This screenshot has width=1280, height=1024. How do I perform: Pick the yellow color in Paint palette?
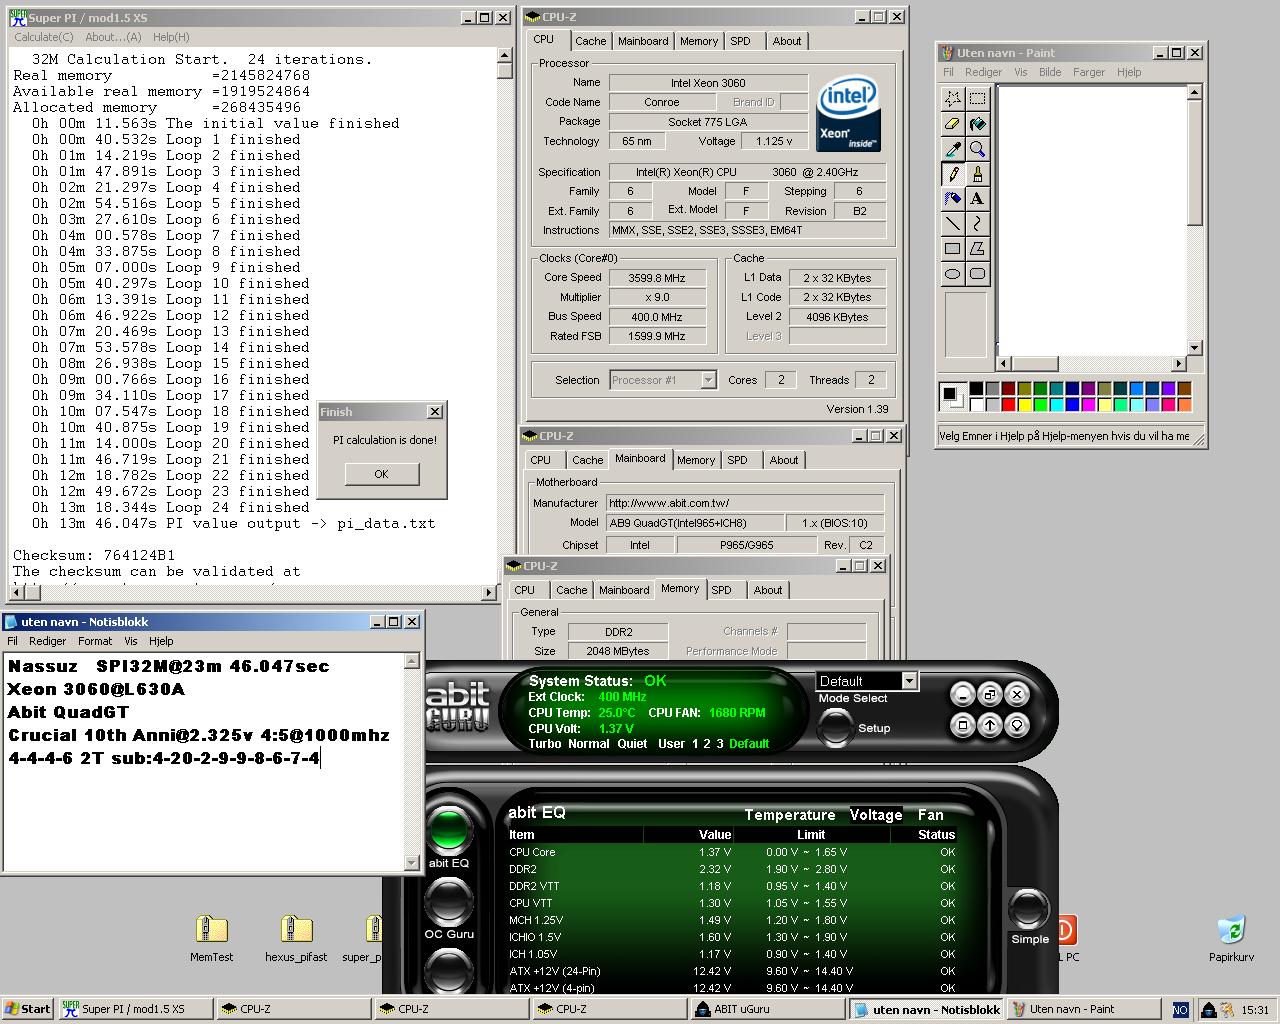pyautogui.click(x=1024, y=405)
